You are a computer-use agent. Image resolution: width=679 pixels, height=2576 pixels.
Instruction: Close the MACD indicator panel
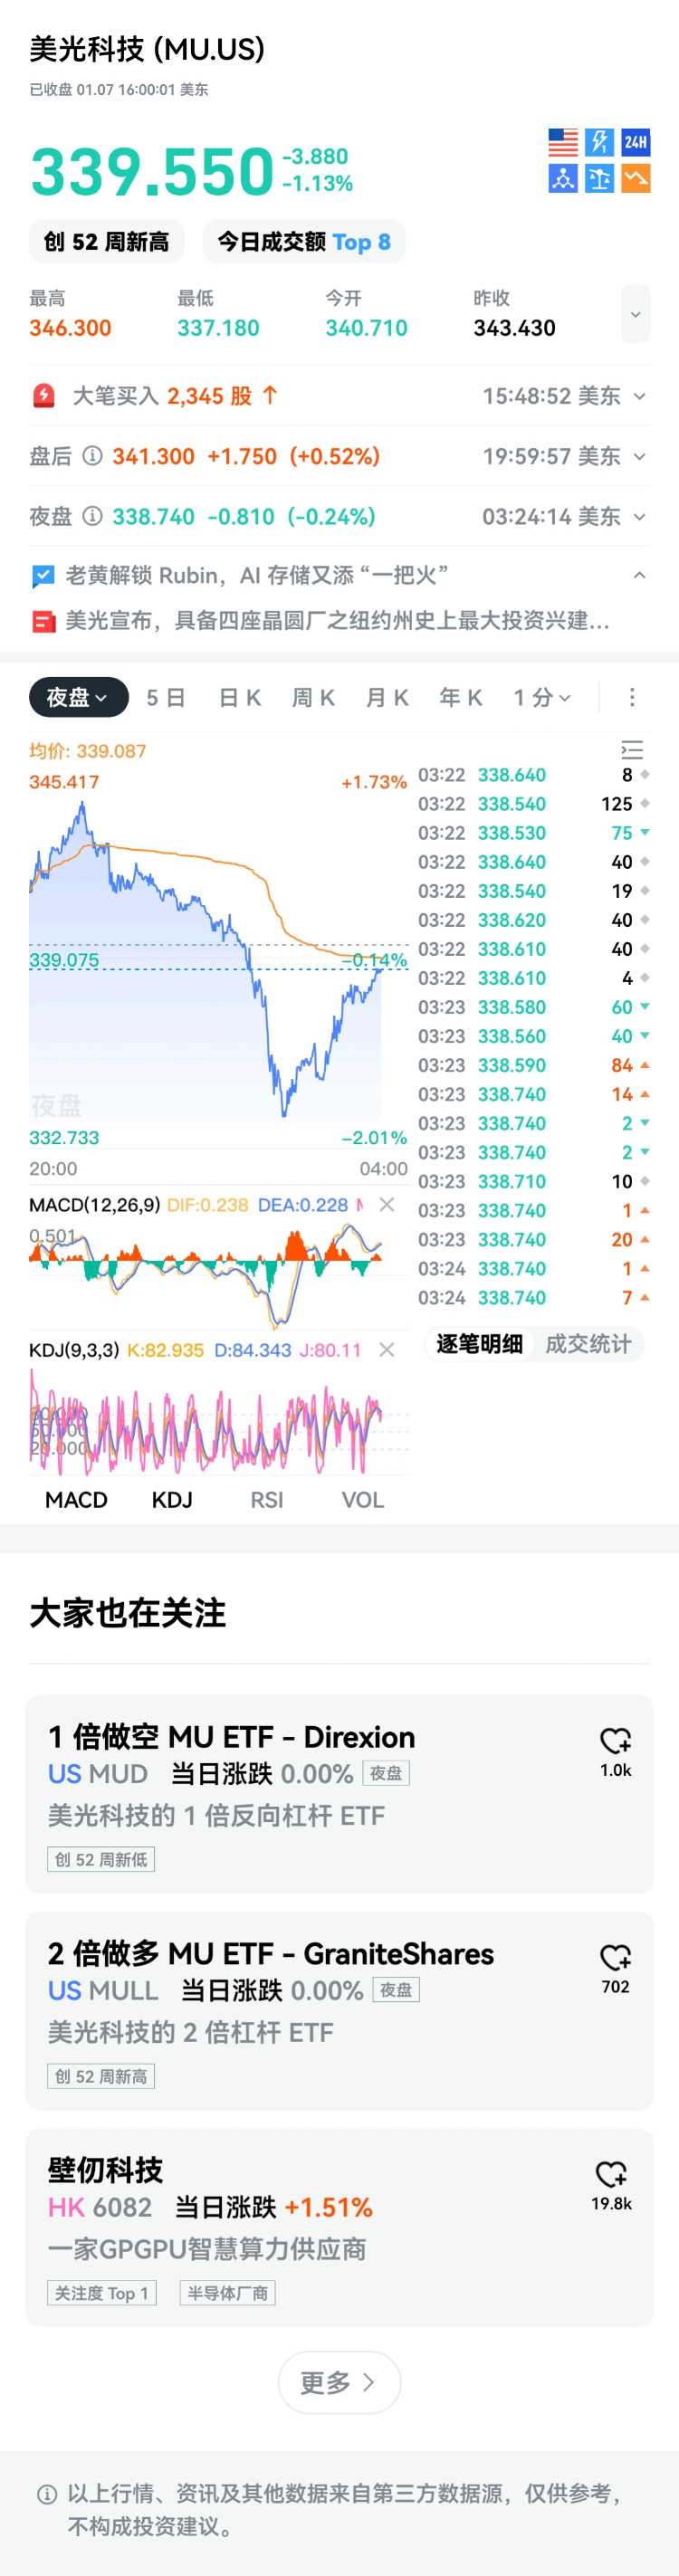387,1205
